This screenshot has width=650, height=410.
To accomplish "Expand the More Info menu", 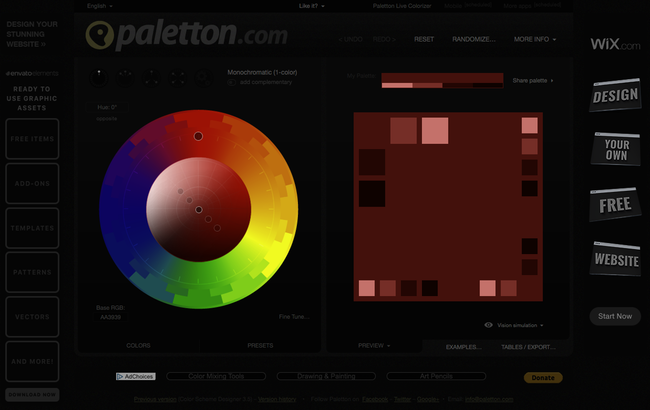I will click(535, 39).
